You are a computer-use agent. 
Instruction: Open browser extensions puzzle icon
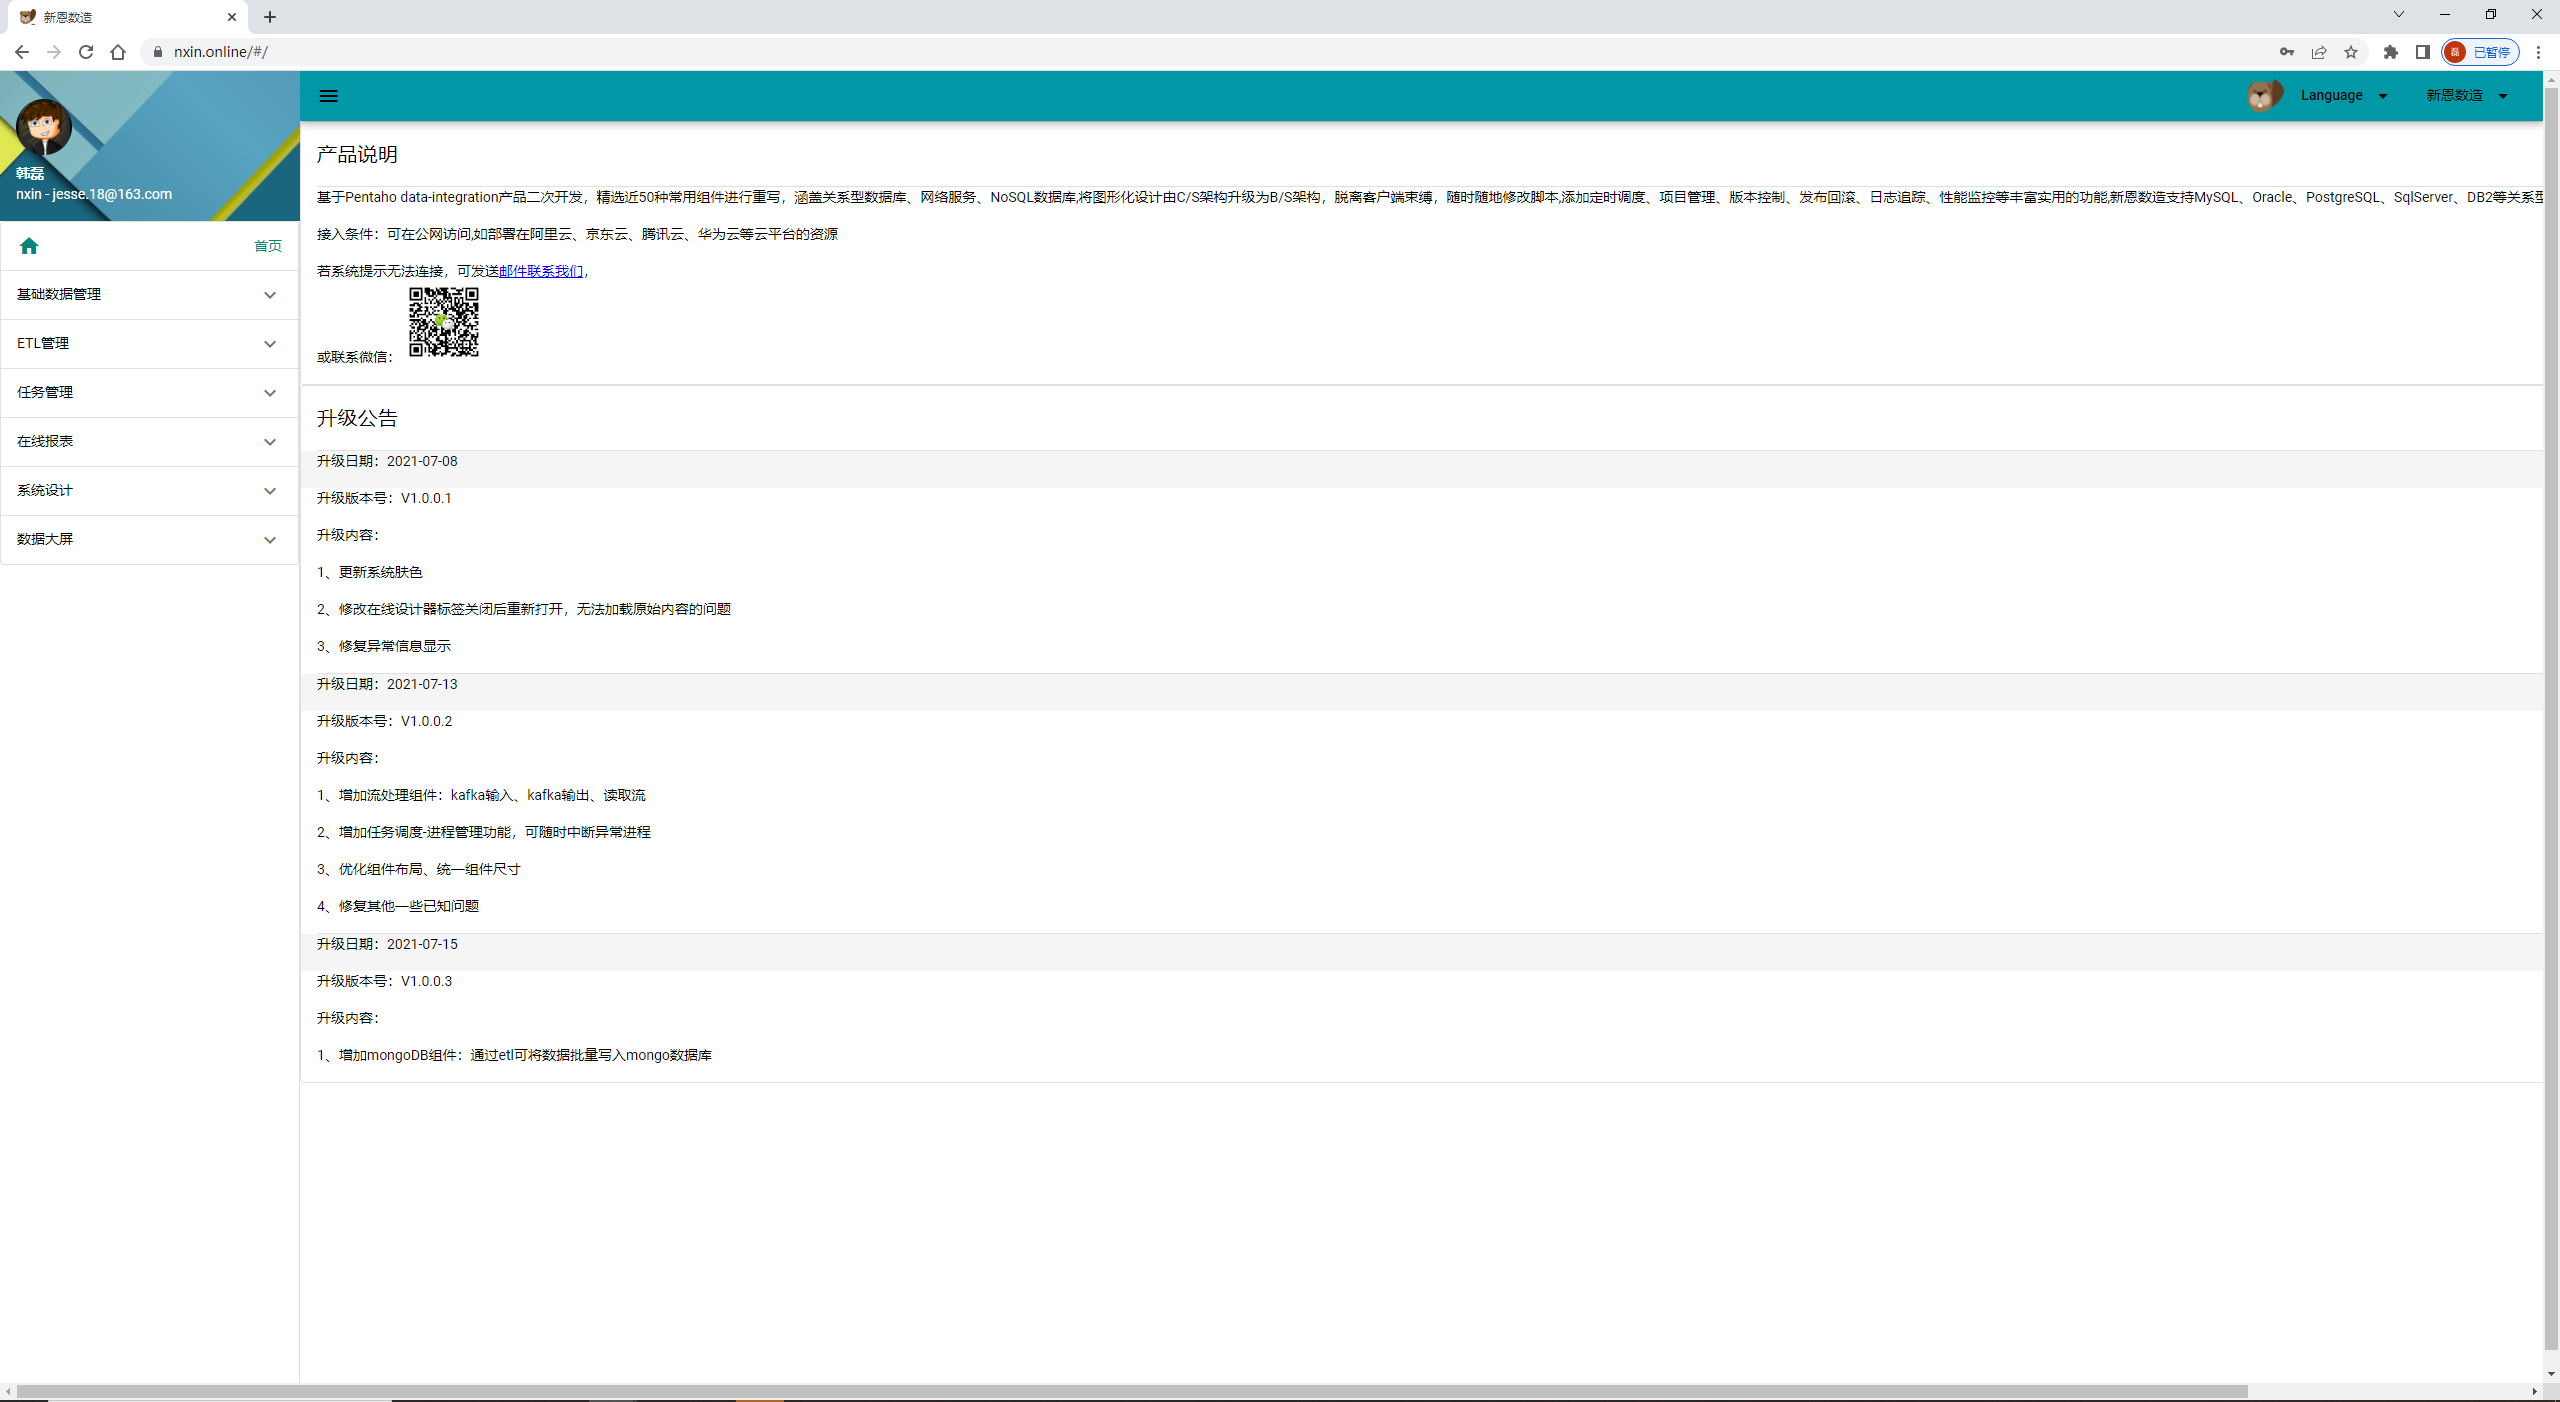(2390, 52)
